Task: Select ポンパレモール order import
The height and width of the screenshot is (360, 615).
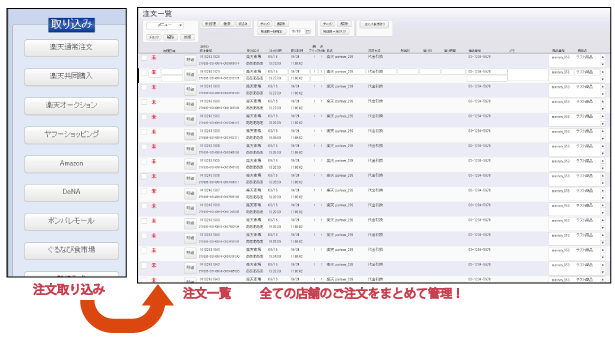Action: pyautogui.click(x=71, y=221)
